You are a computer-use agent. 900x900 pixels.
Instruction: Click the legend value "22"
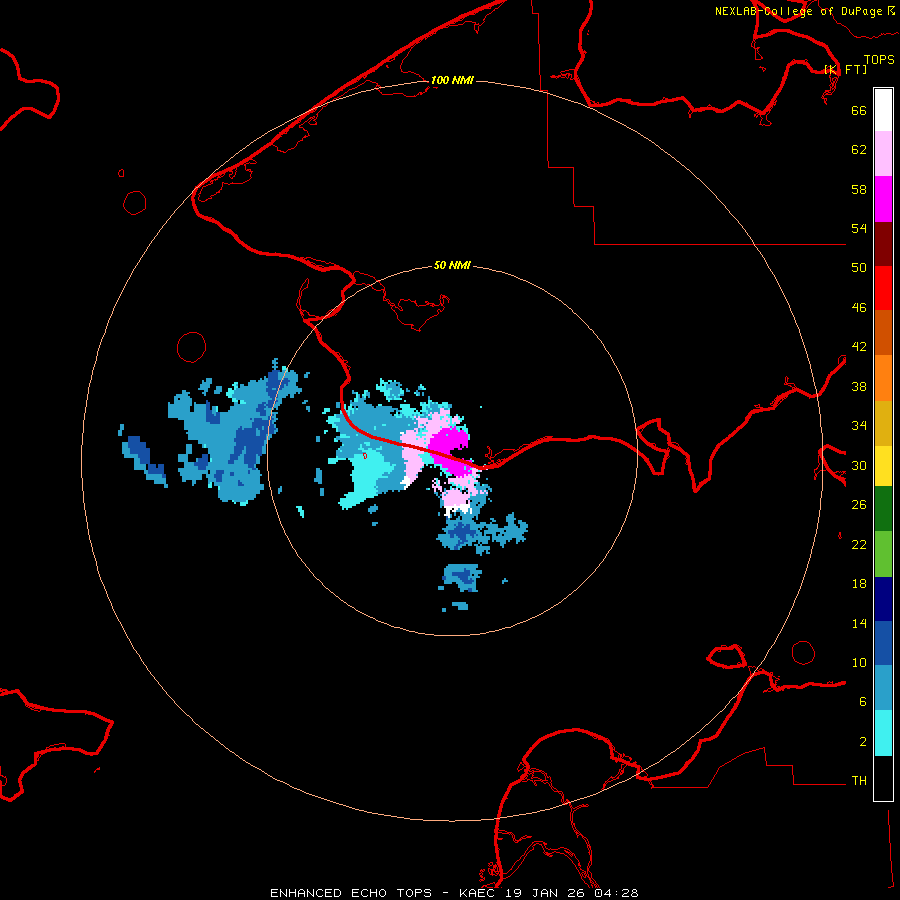(859, 545)
